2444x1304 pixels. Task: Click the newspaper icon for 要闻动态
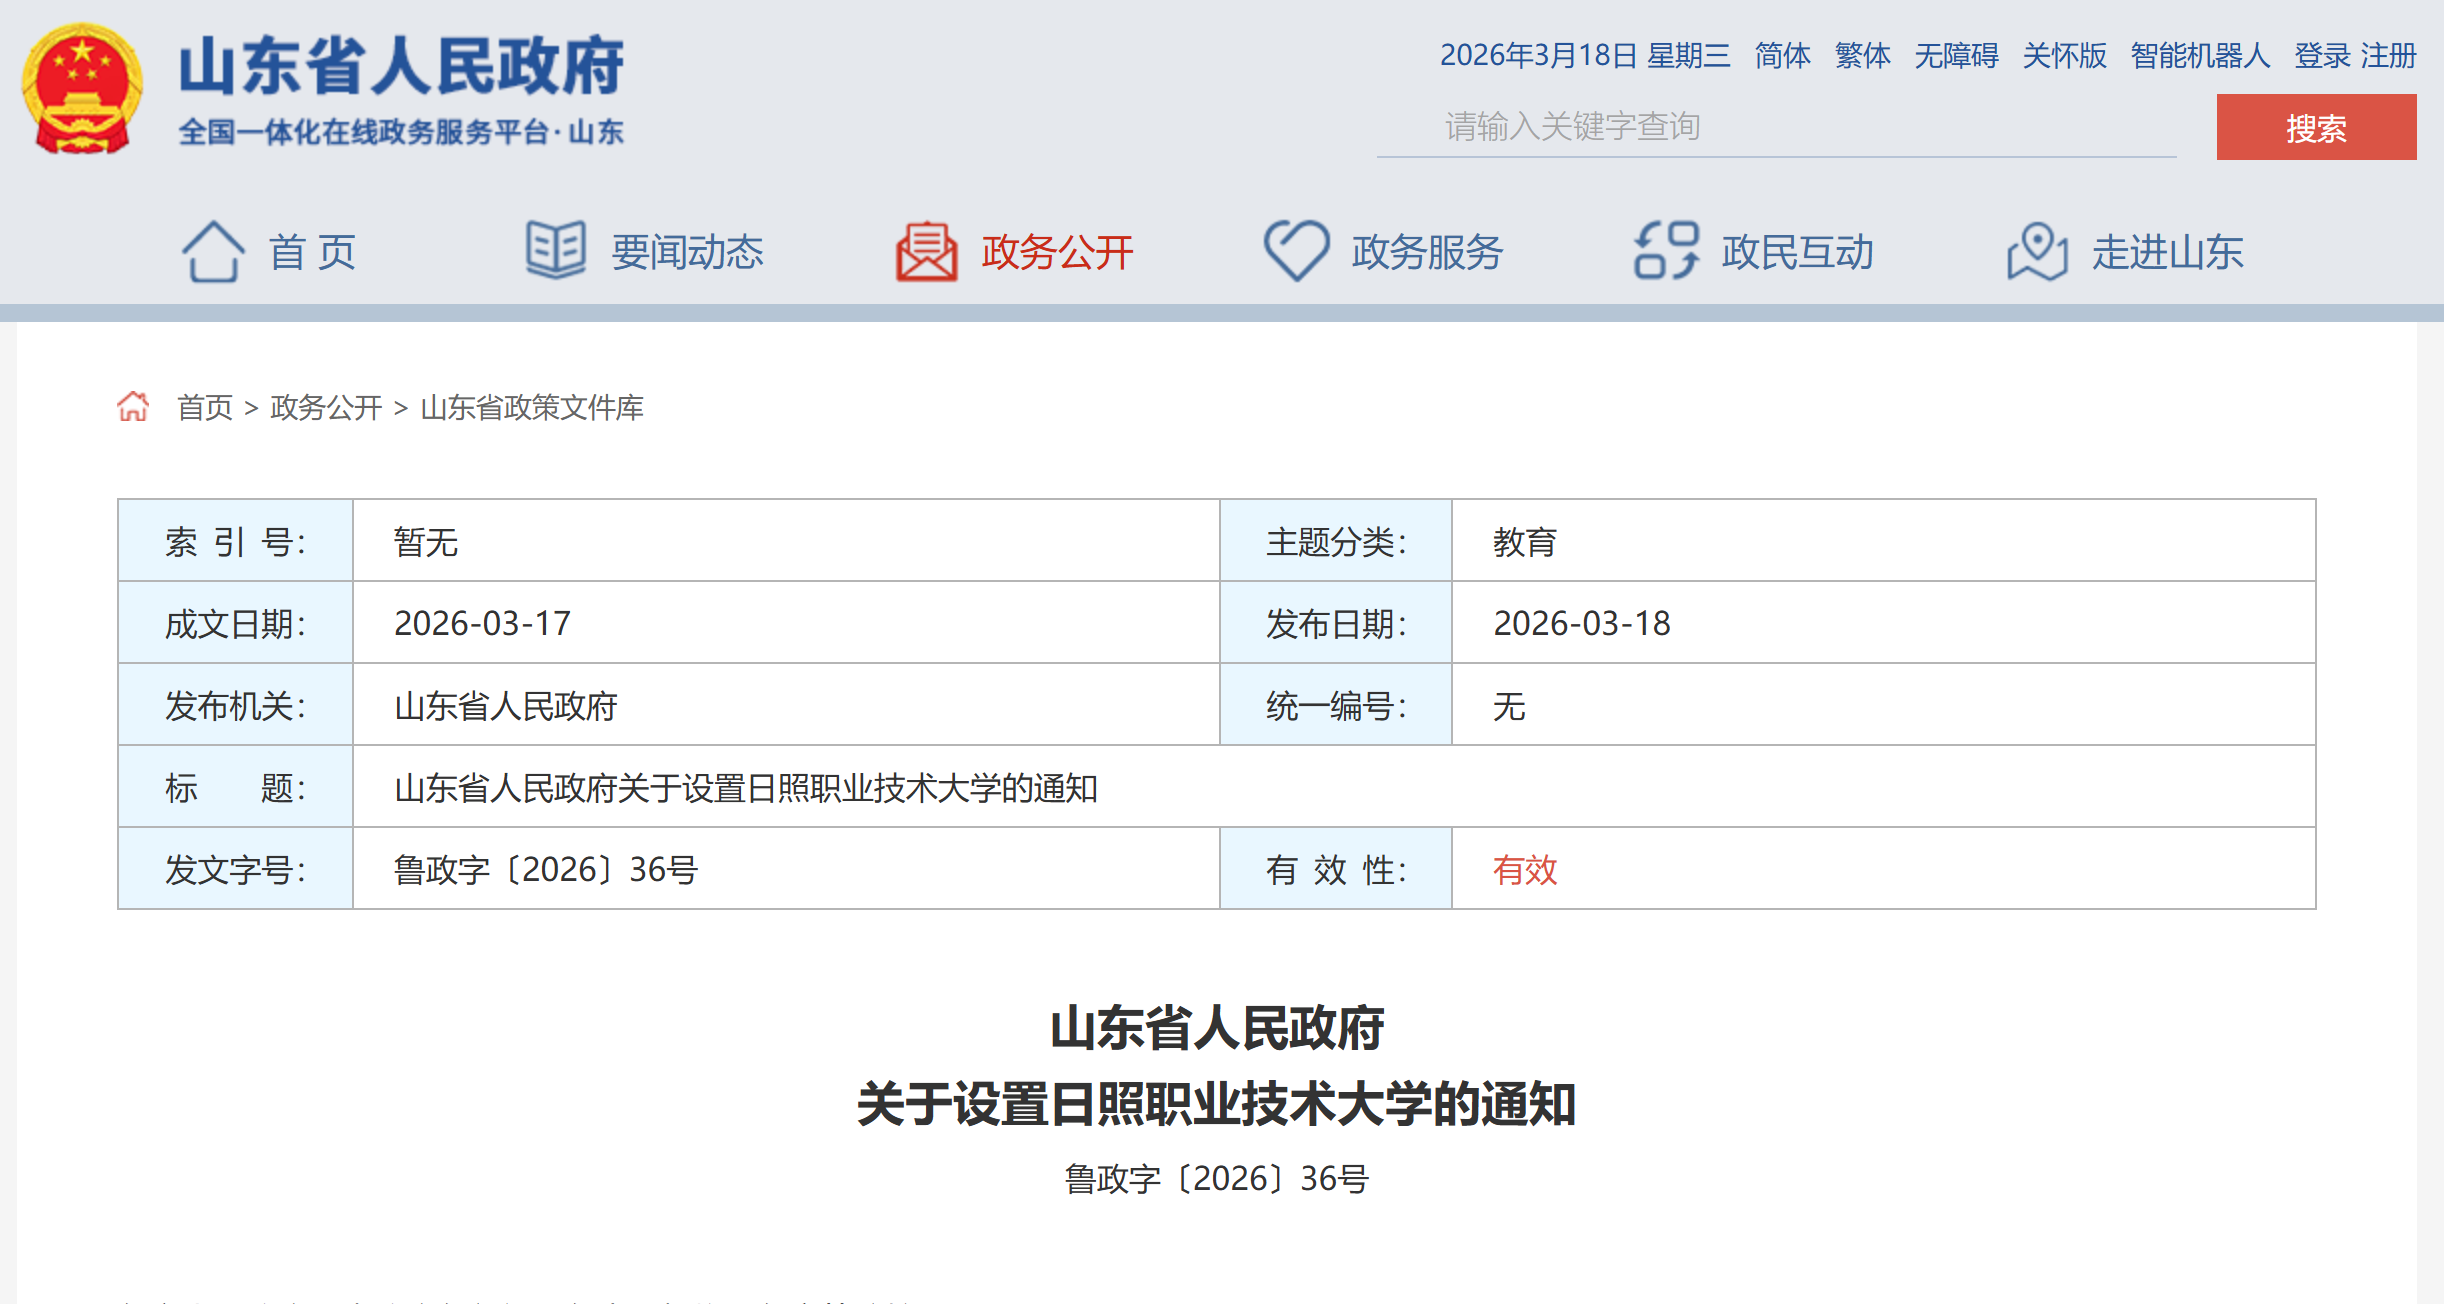coord(555,250)
